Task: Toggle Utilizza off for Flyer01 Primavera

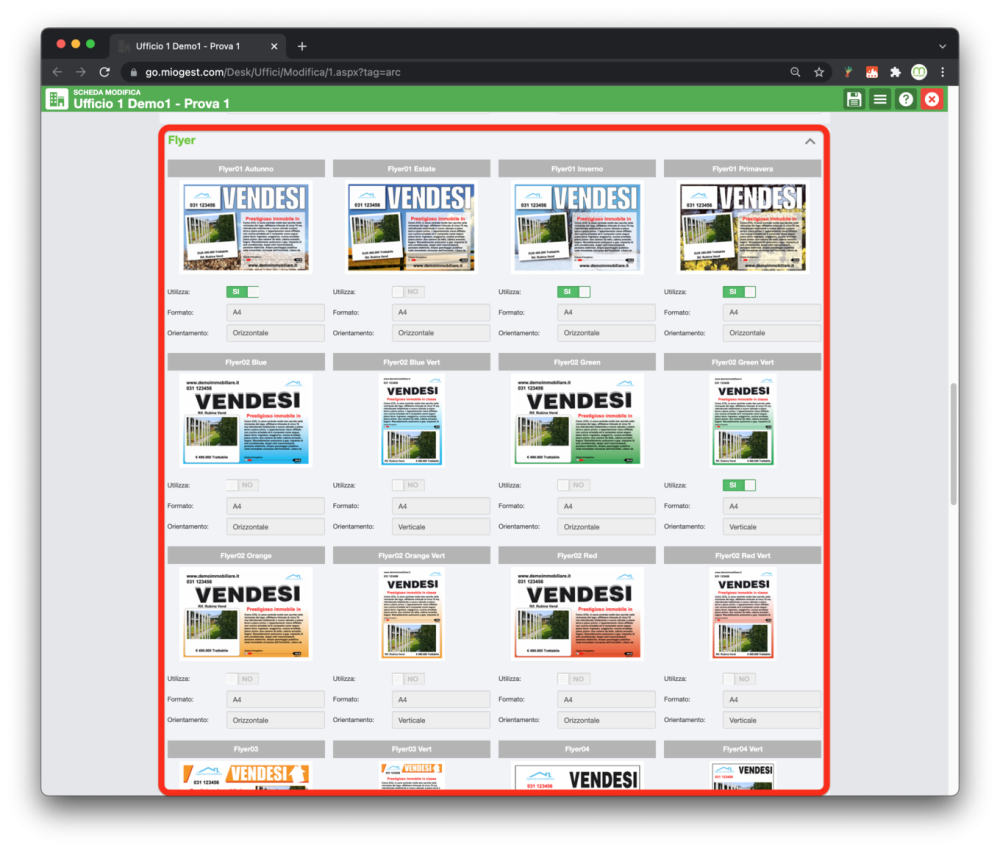Action: click(x=739, y=291)
